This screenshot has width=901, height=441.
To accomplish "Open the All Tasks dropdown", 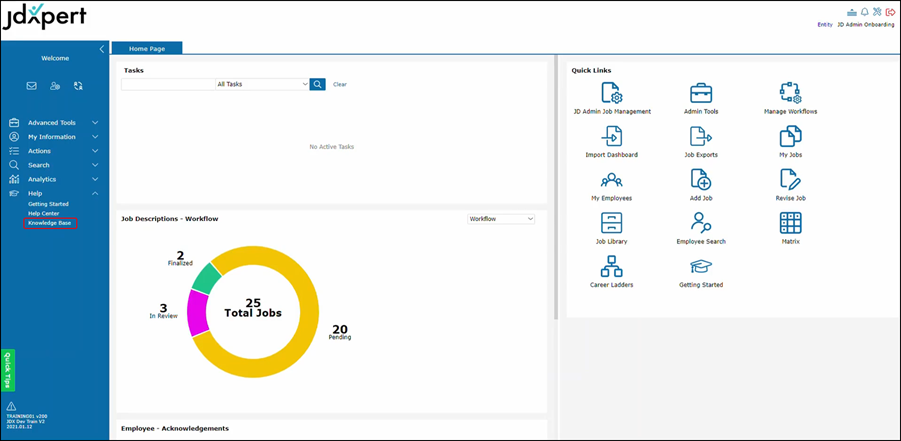I will [263, 85].
